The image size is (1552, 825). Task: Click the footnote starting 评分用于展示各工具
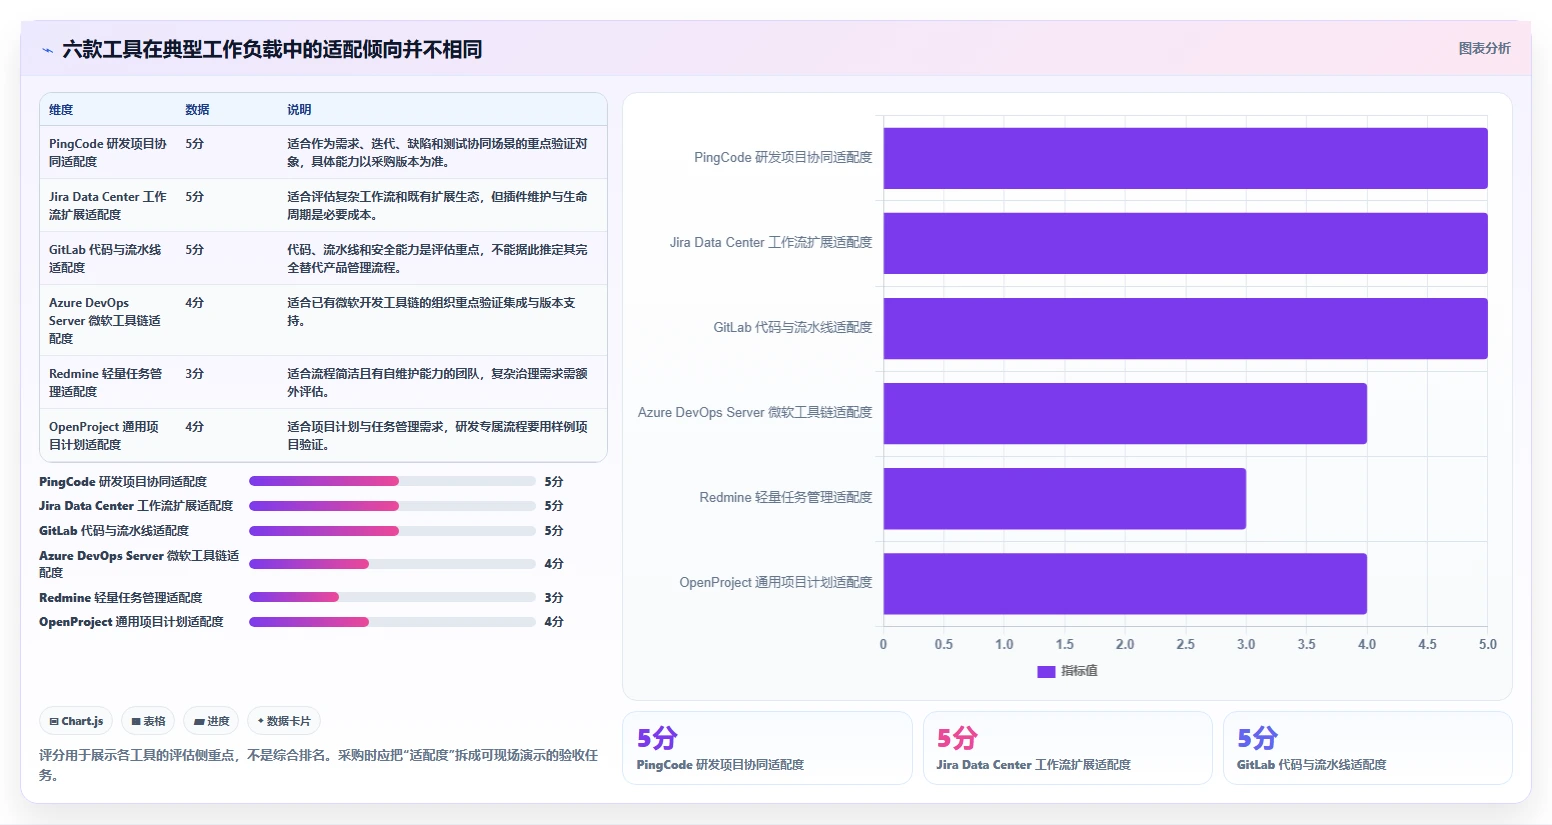click(318, 765)
